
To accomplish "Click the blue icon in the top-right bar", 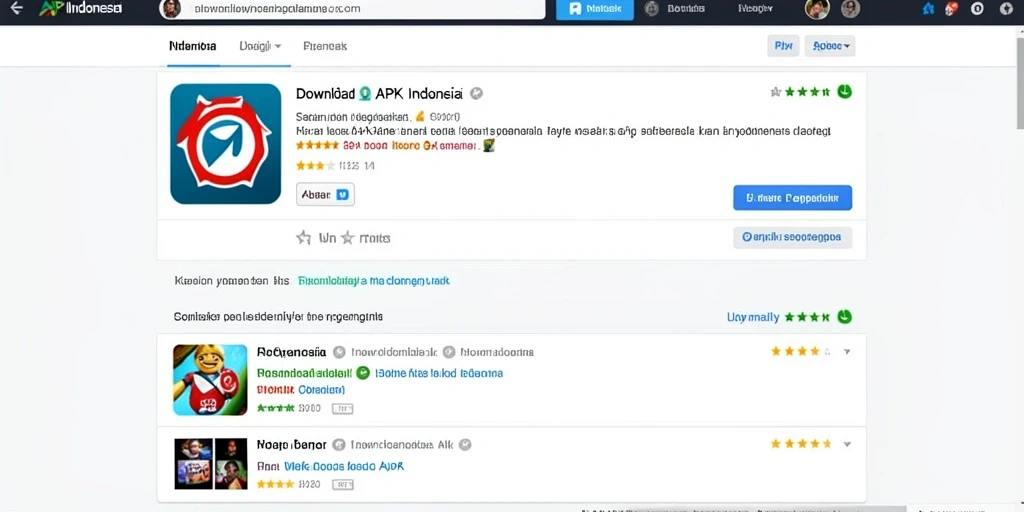I will 928,9.
